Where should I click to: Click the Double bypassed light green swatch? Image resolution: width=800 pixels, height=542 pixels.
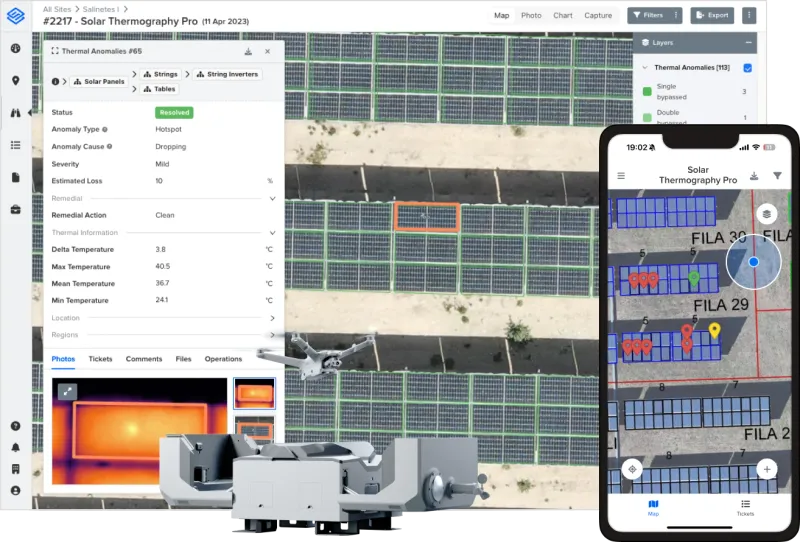tap(647, 118)
